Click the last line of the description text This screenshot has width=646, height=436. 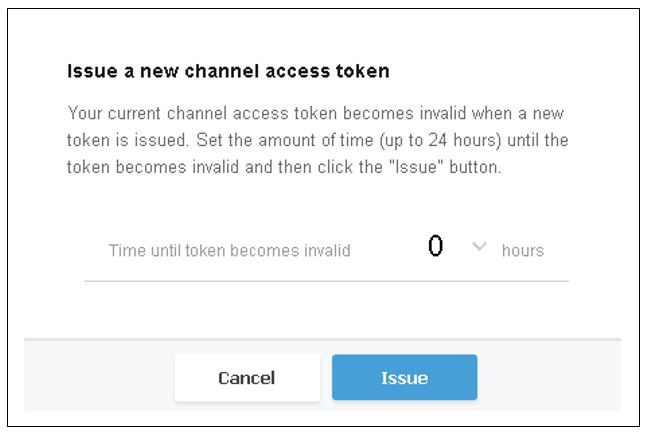tap(284, 168)
